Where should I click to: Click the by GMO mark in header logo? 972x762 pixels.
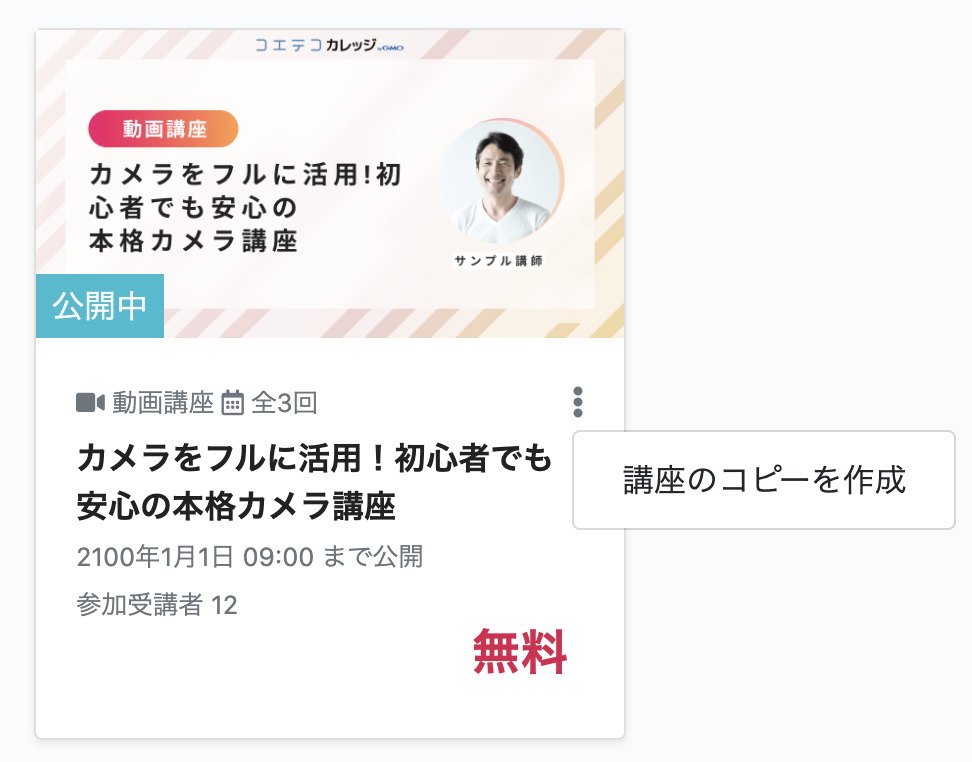(391, 47)
